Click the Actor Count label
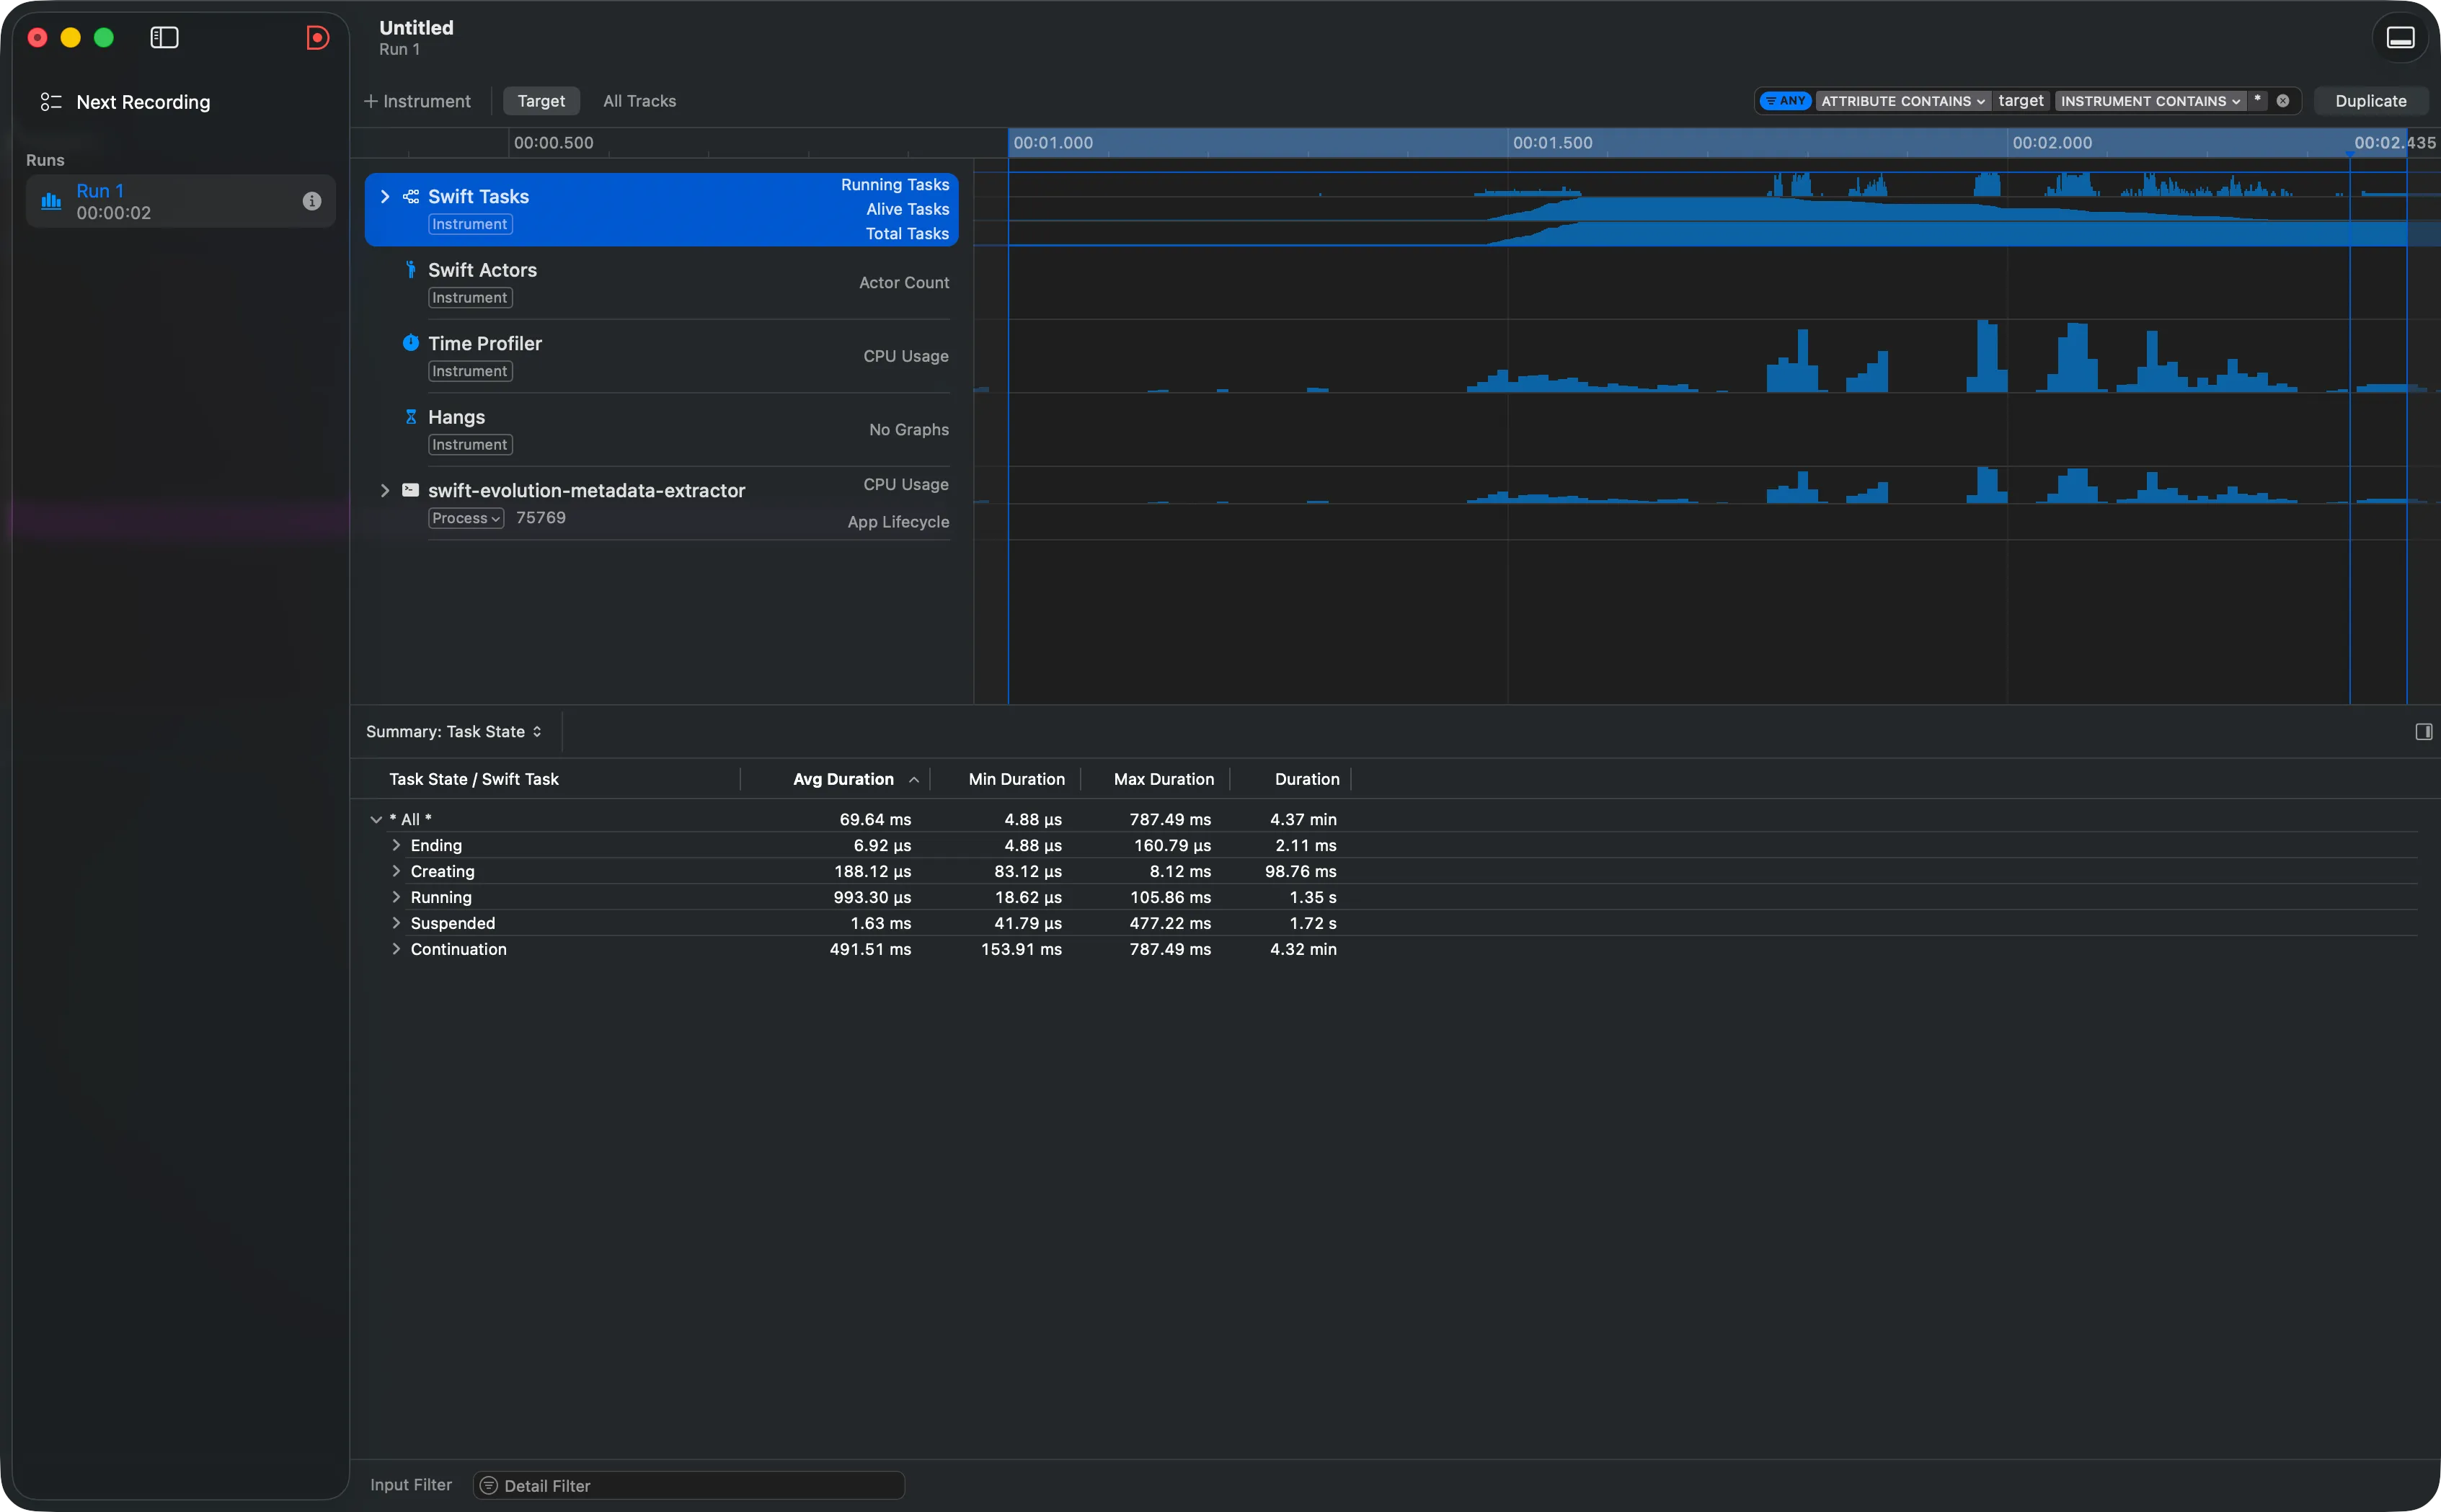This screenshot has height=1512, width=2441. point(904,283)
